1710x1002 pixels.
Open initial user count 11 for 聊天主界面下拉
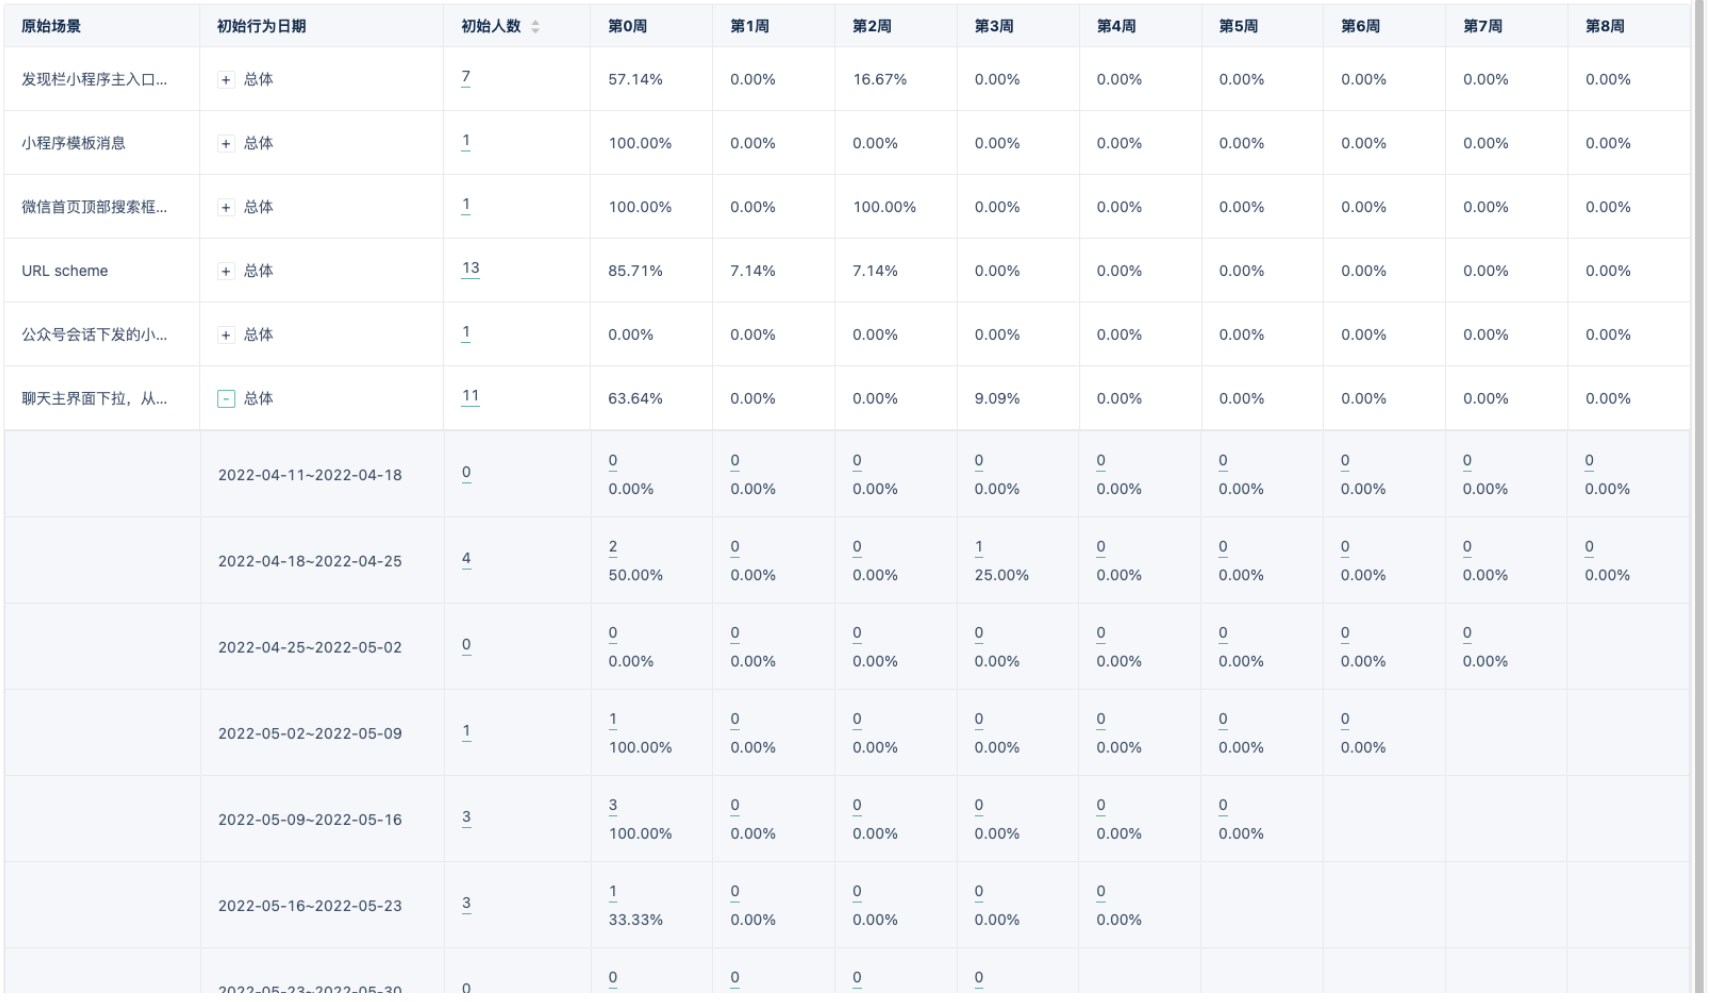(470, 396)
